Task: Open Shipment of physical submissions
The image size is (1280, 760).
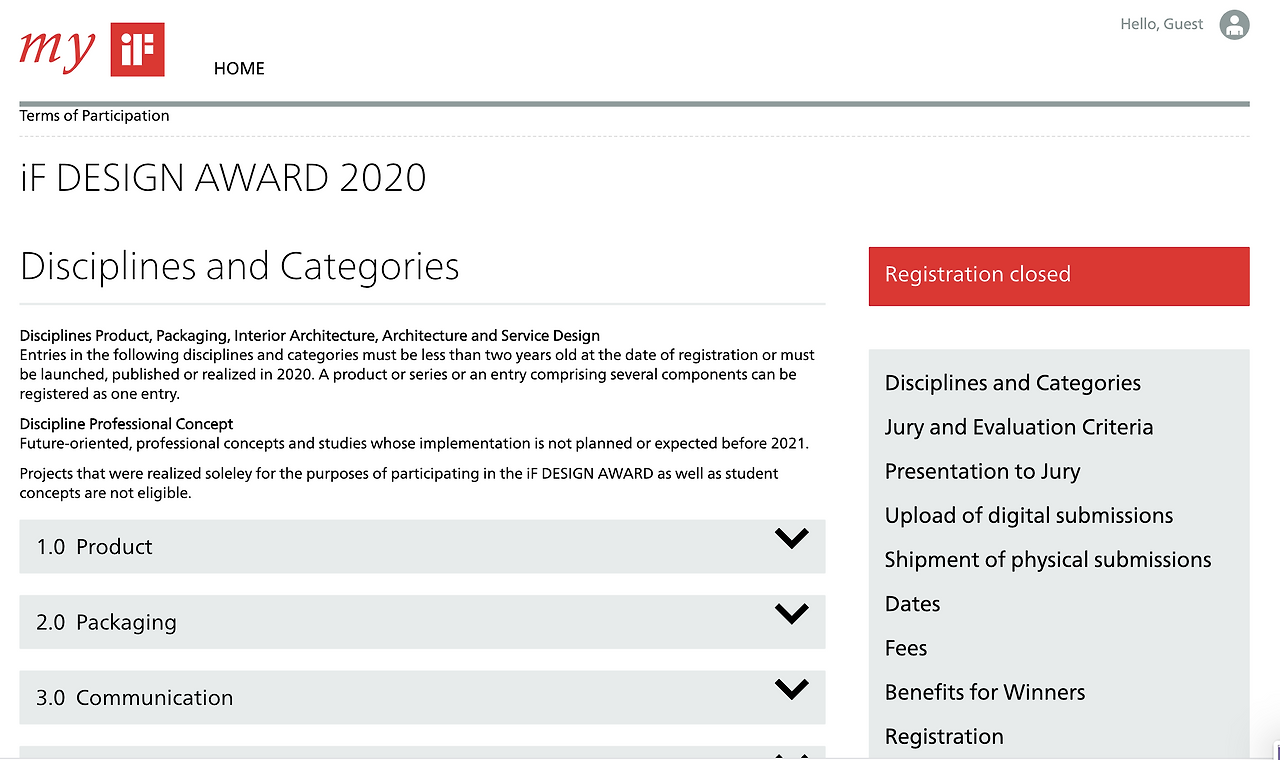Action: pos(1047,560)
